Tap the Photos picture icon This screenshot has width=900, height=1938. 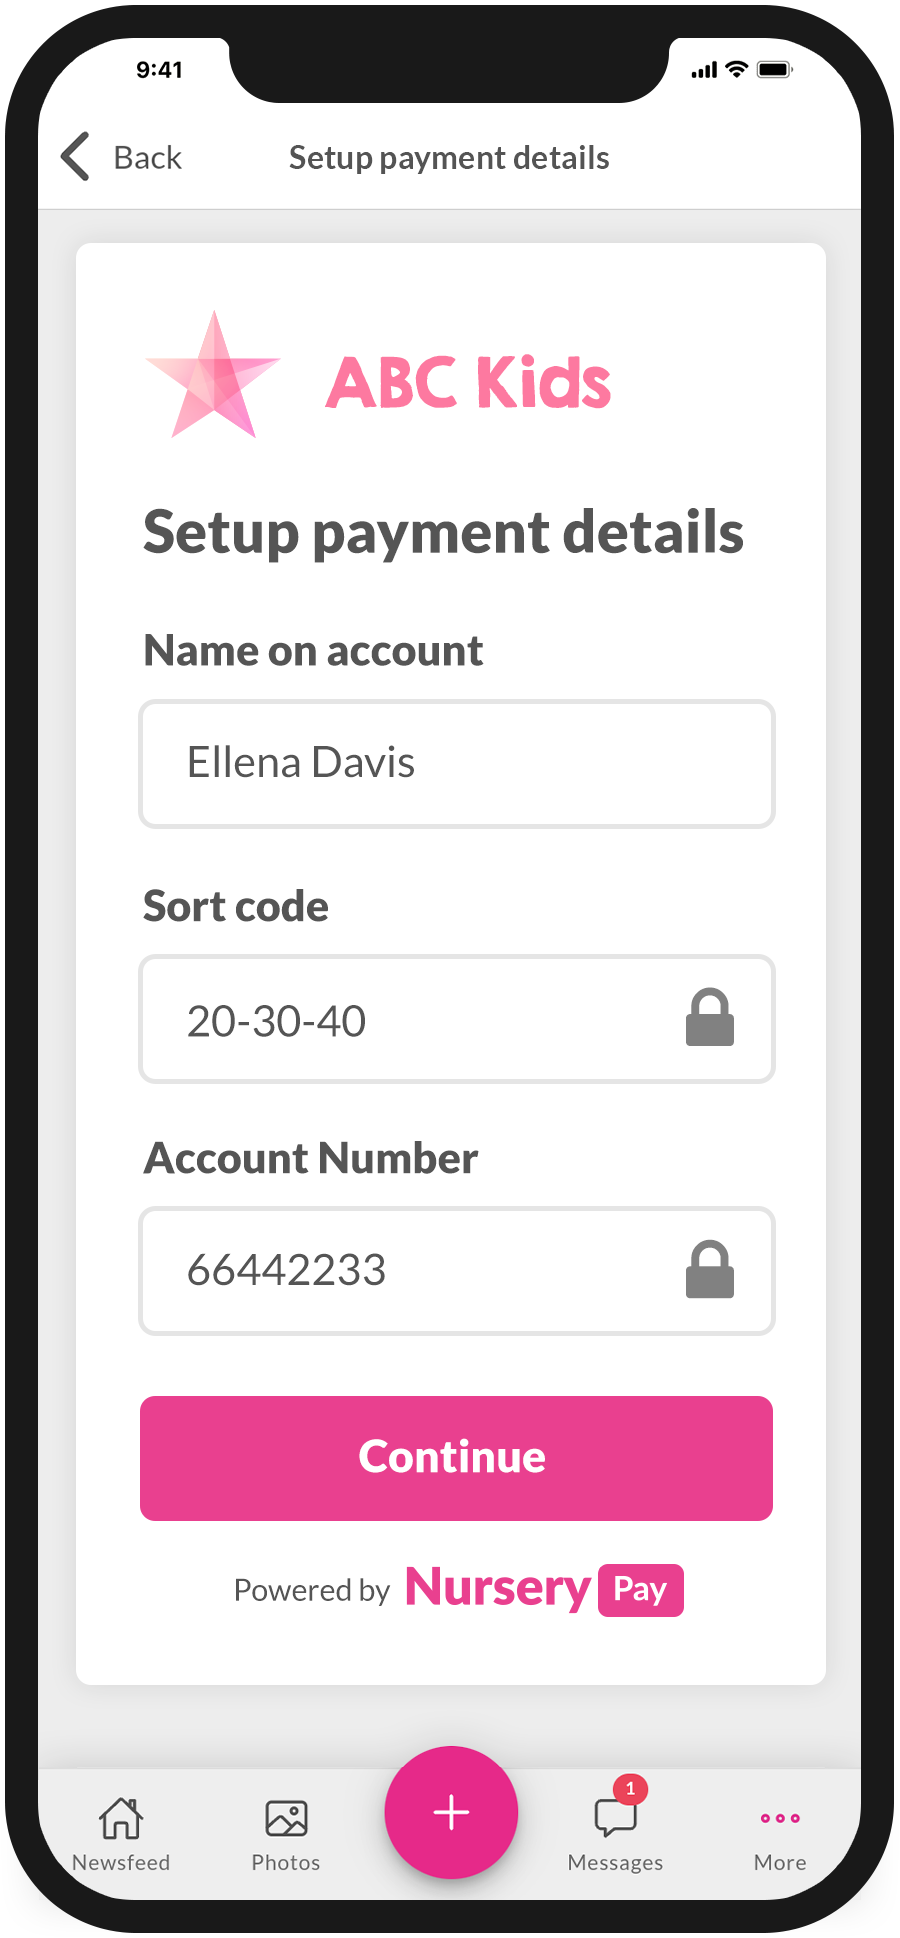pyautogui.click(x=286, y=1818)
